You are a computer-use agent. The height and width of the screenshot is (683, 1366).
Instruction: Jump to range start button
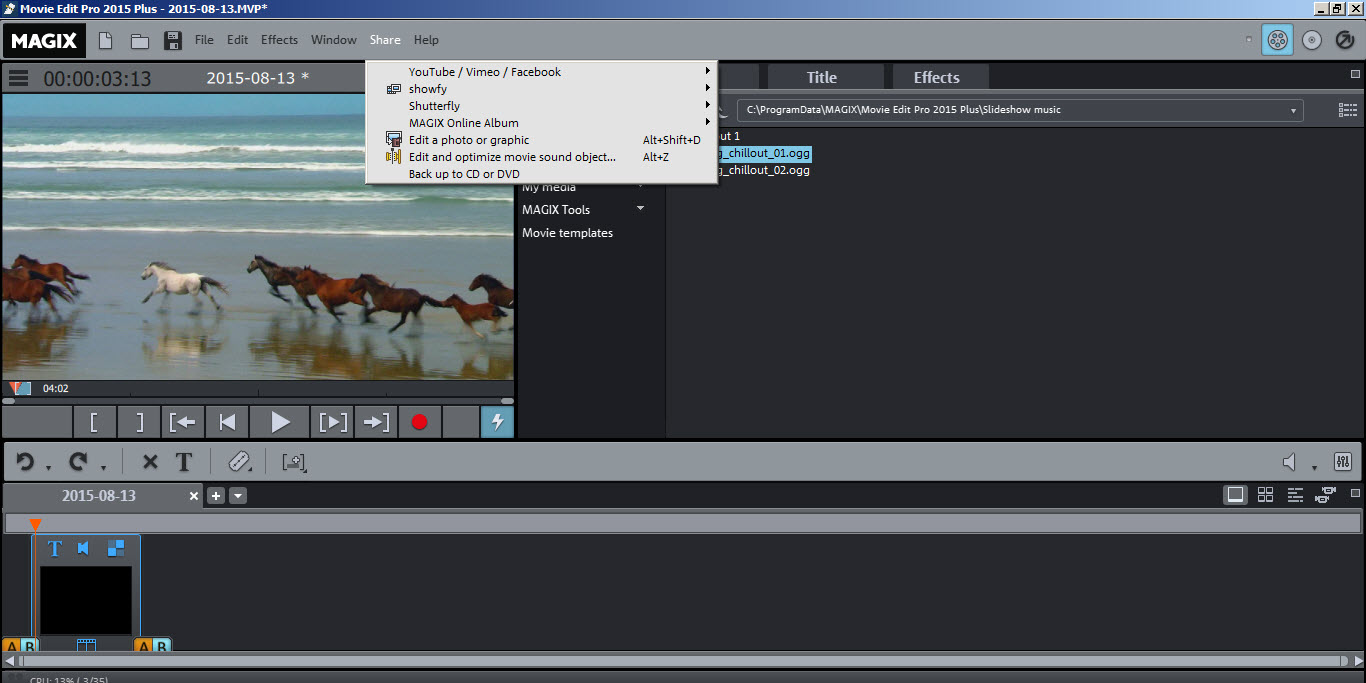pyautogui.click(x=183, y=422)
